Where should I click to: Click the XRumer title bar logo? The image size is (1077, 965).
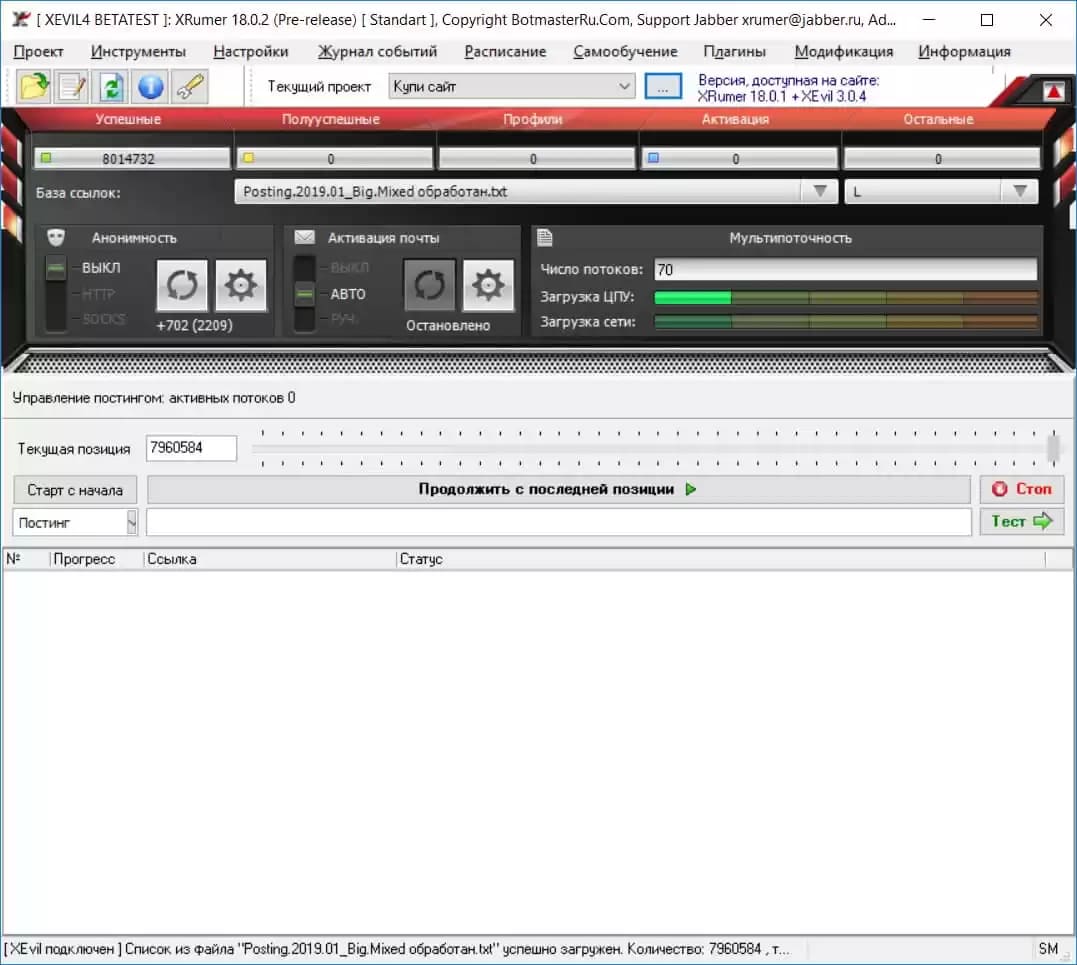pyautogui.click(x=21, y=19)
